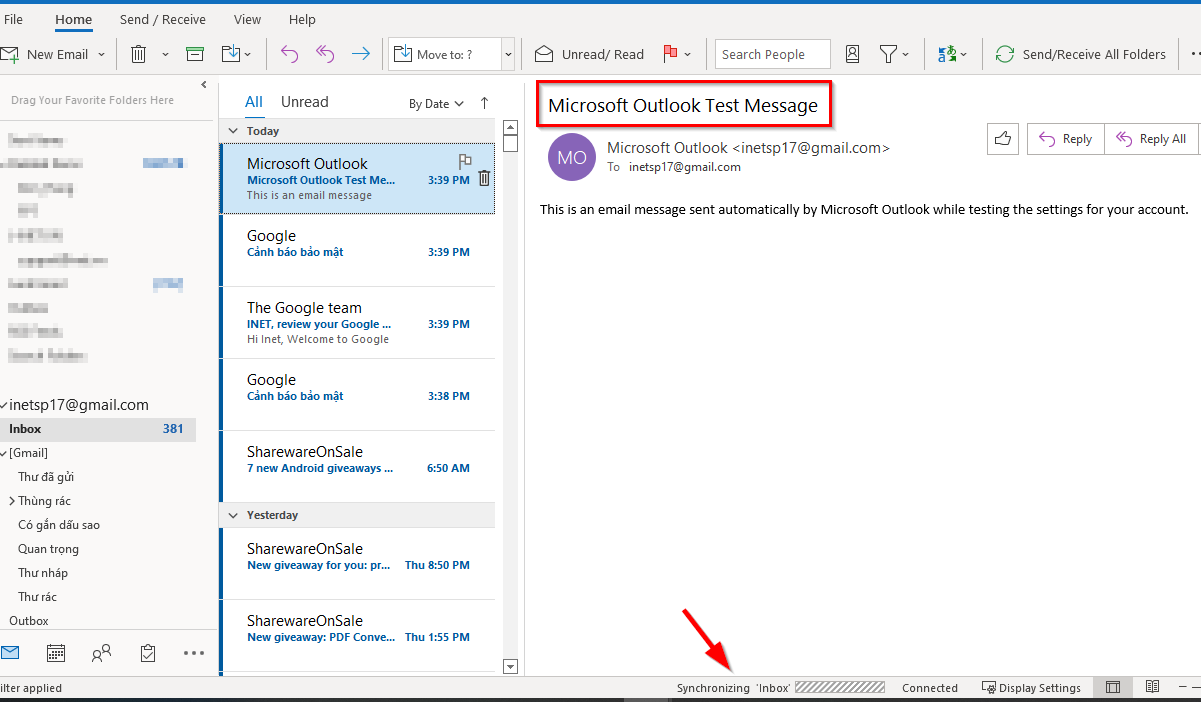Open the '7 new Android giveaways' email
Viewport: 1201px width, 702px height.
click(x=357, y=467)
